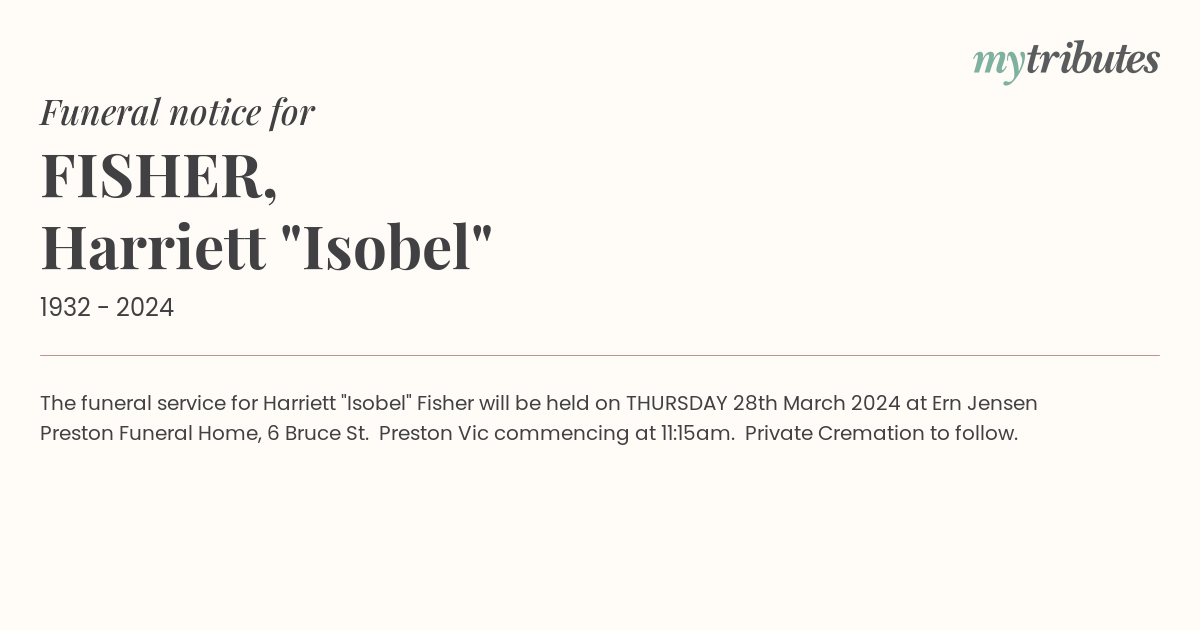Click the name "Harriett" in large heading
This screenshot has width=1200, height=630.
tap(153, 247)
